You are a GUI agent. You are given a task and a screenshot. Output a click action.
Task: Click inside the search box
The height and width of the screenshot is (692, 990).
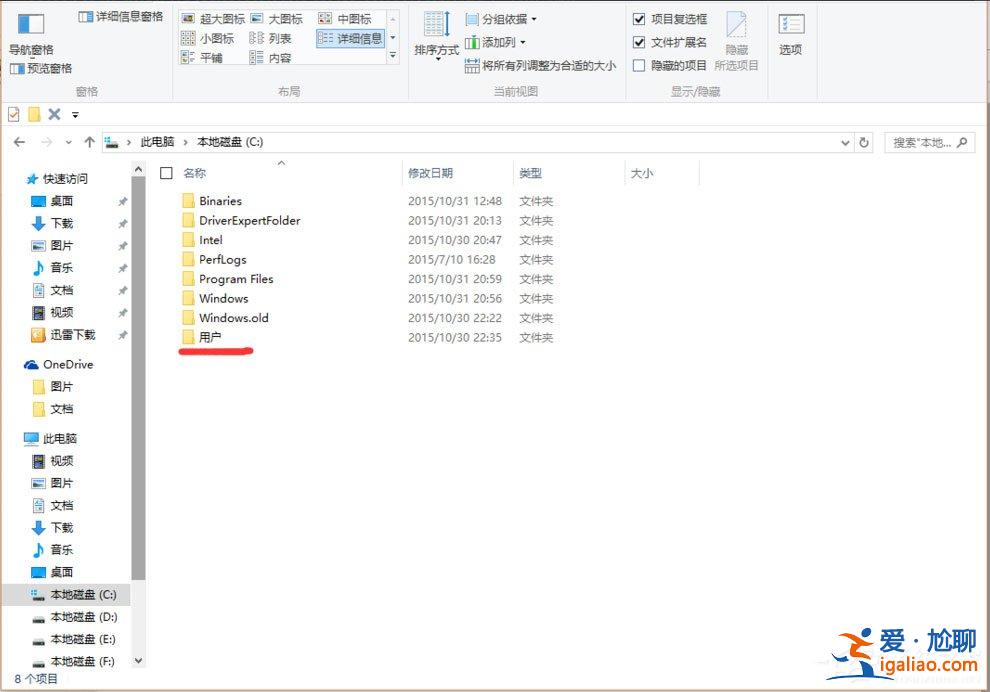925,142
